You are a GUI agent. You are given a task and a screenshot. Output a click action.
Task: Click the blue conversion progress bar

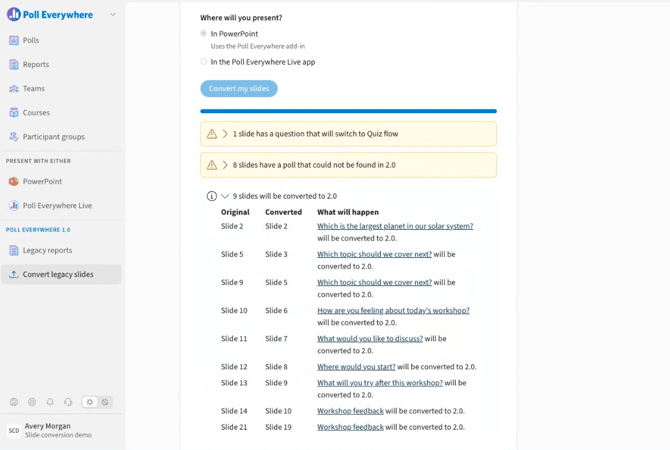(348, 111)
